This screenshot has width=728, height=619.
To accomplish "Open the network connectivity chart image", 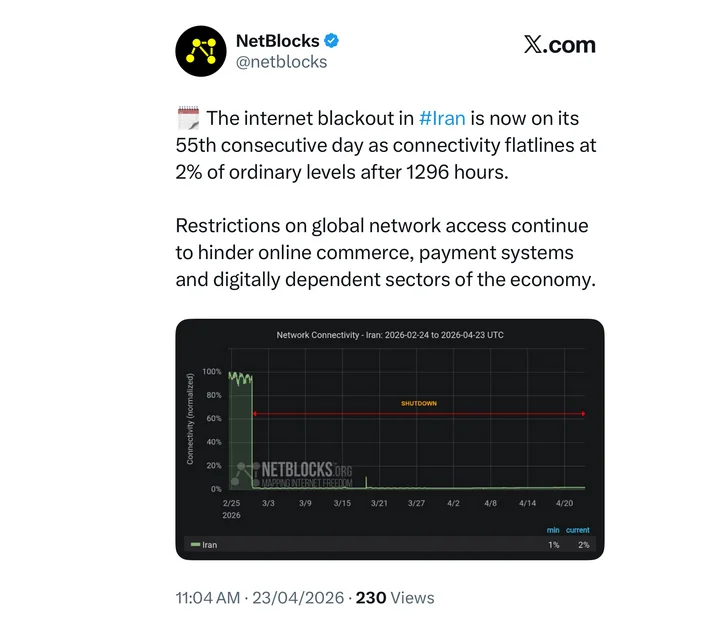I will tap(390, 439).
